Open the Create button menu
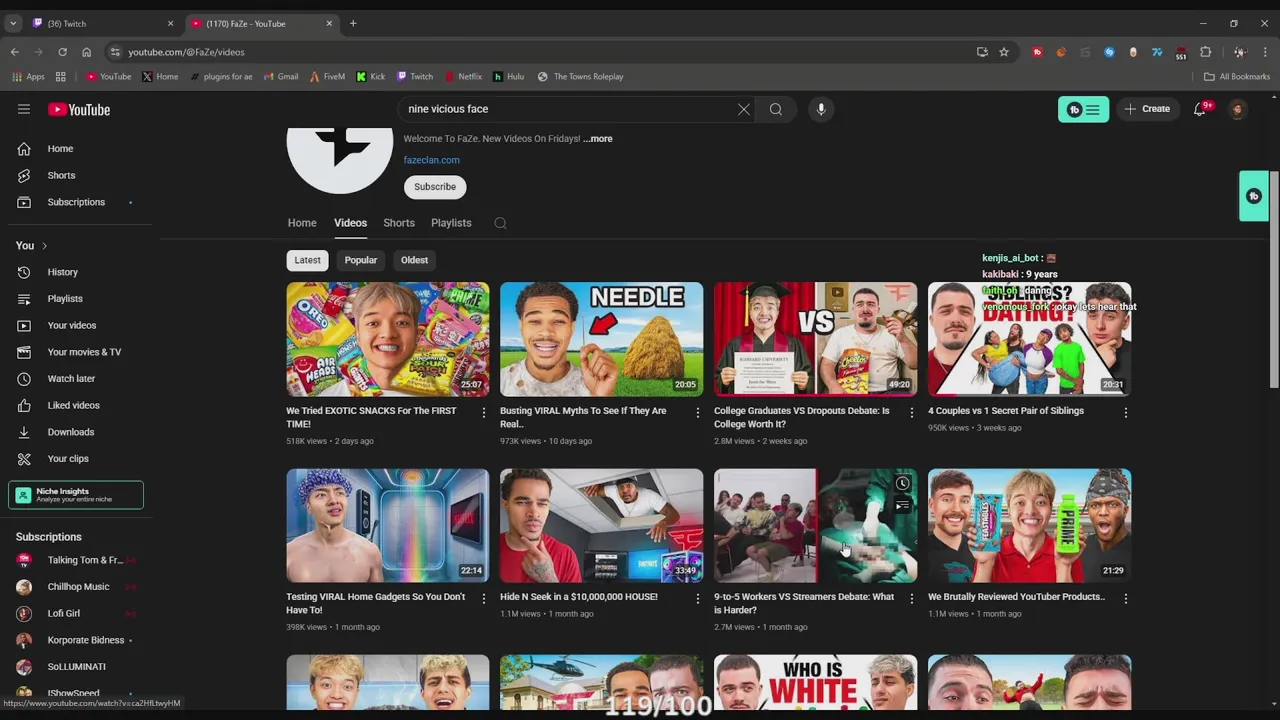Screen dimensions: 1280x720 pos(1147,109)
